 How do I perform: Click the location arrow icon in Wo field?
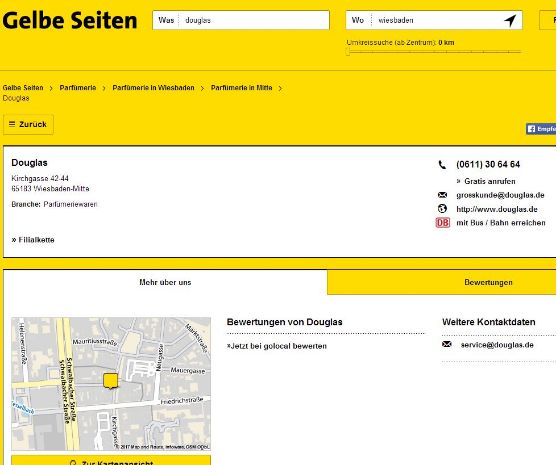[x=510, y=20]
